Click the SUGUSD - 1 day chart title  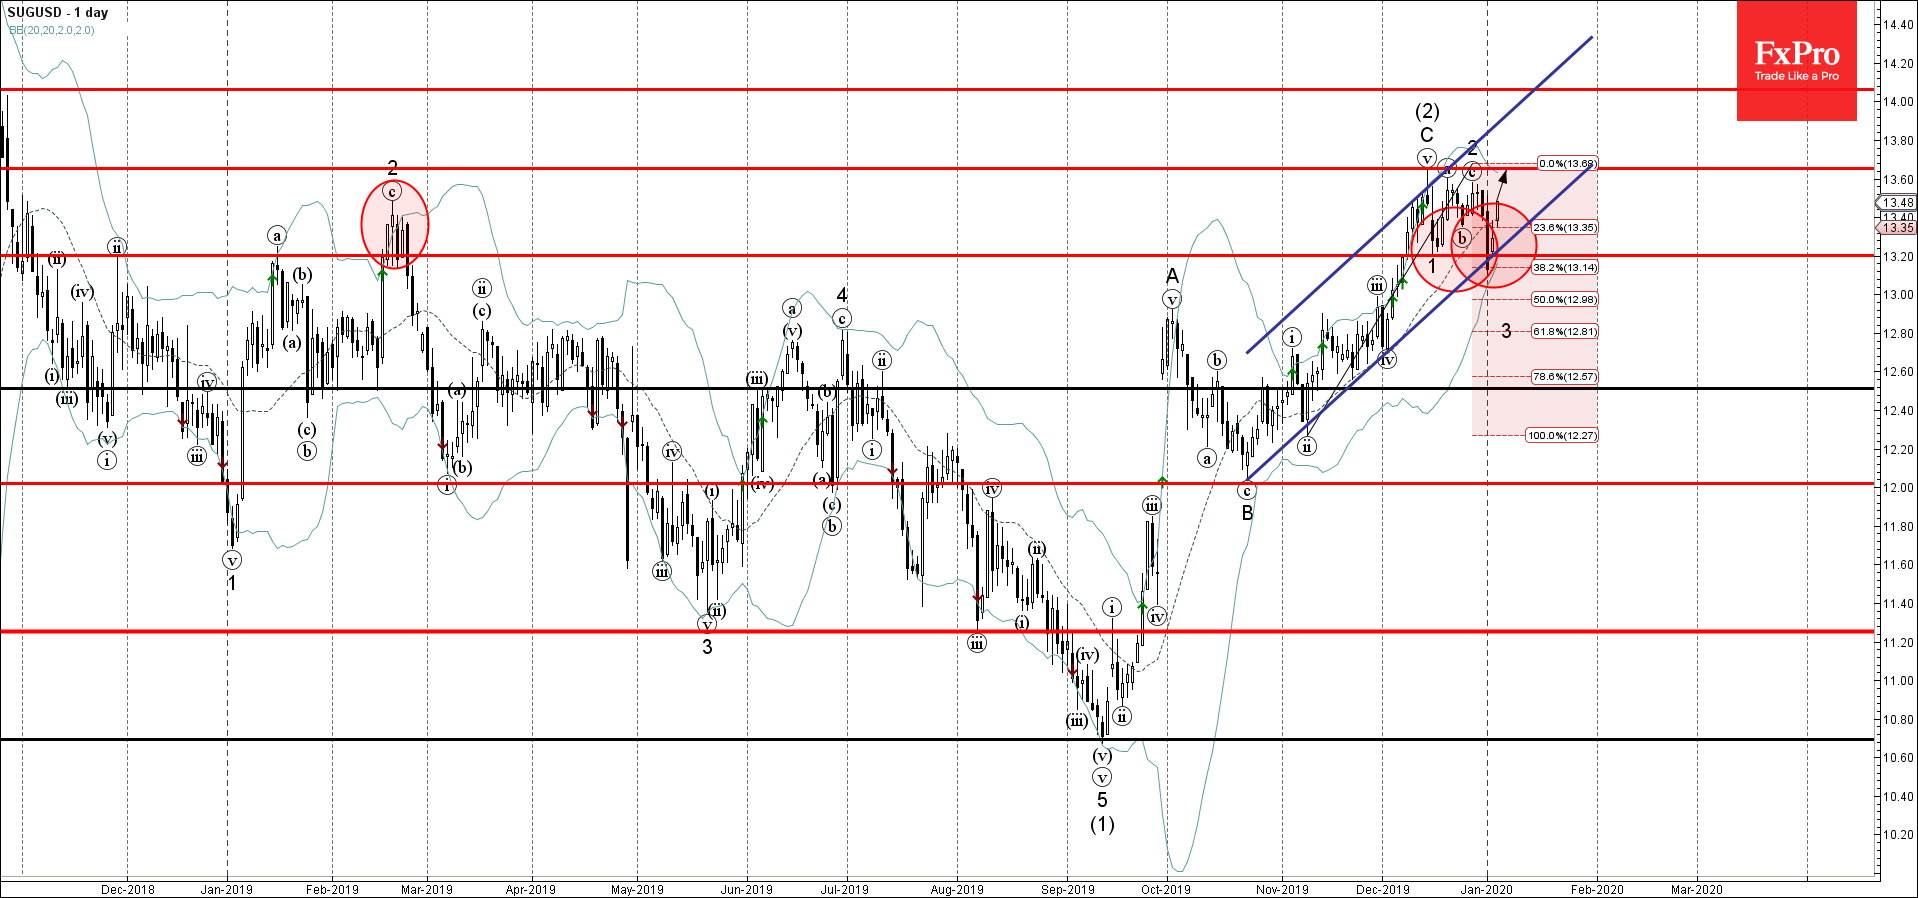pyautogui.click(x=58, y=12)
